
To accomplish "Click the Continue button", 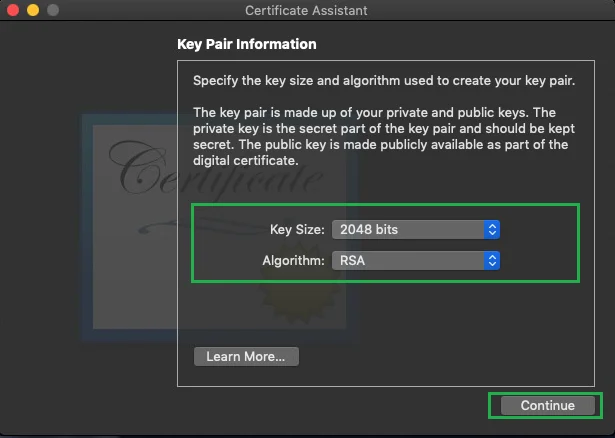I will (548, 405).
